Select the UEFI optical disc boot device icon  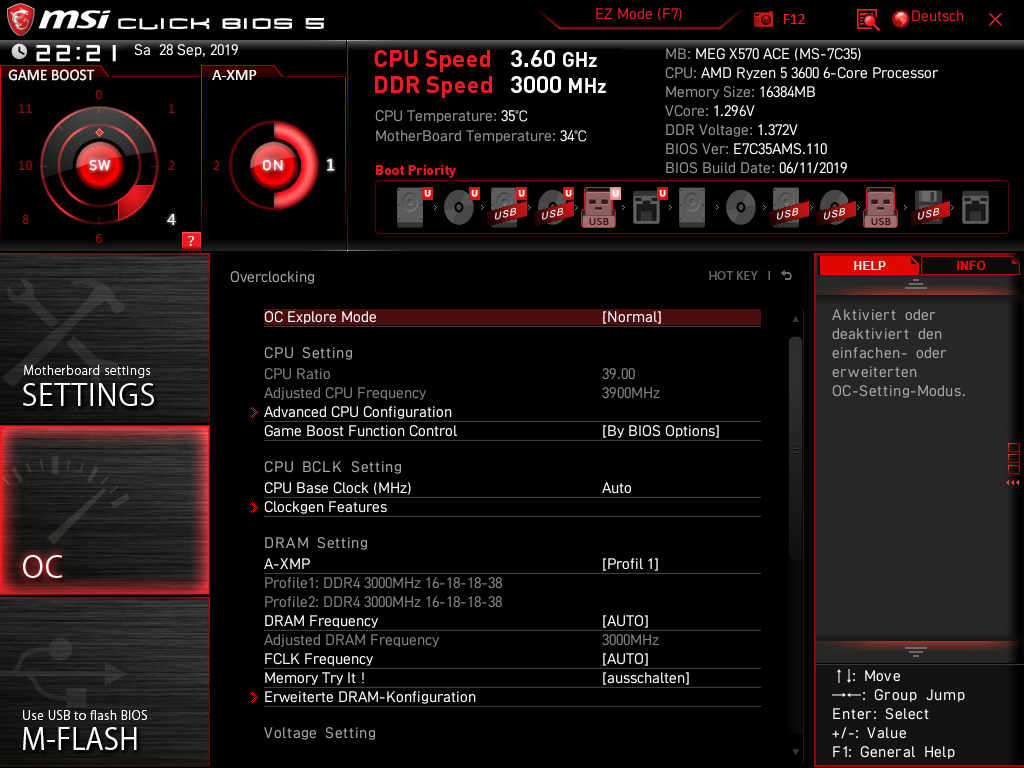click(461, 208)
